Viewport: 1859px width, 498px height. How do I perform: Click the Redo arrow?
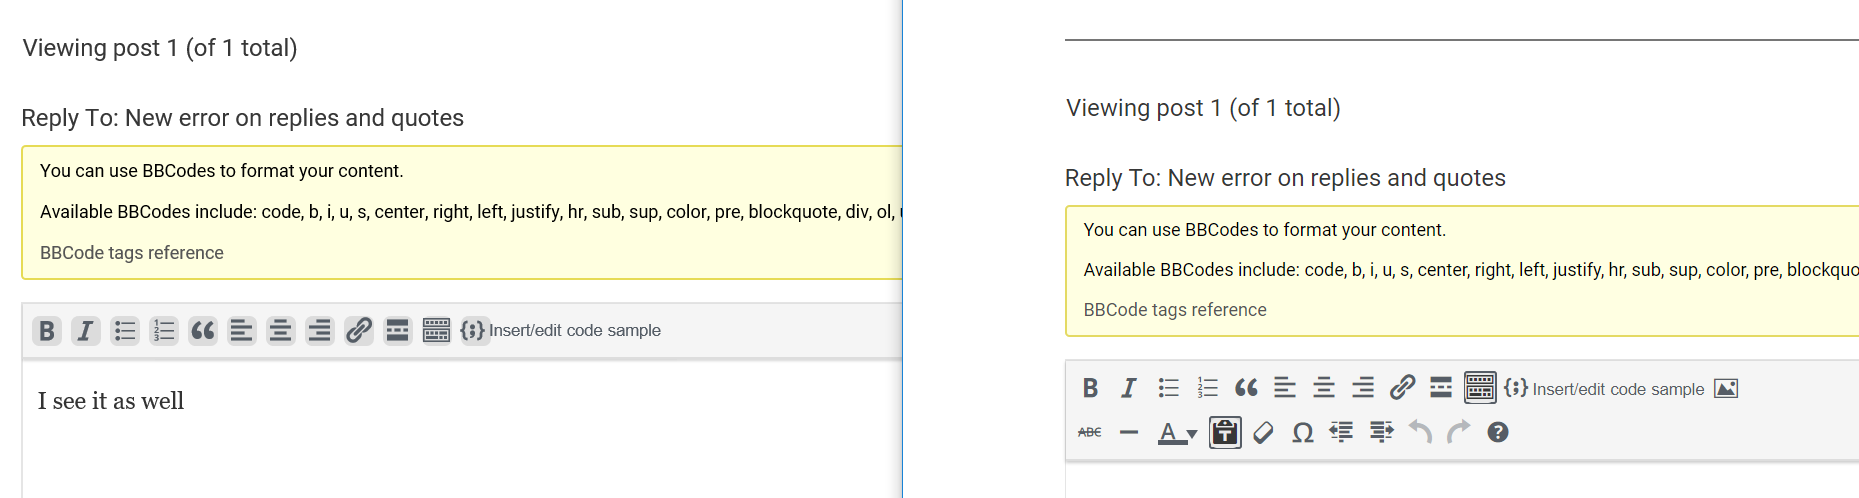coord(1459,432)
